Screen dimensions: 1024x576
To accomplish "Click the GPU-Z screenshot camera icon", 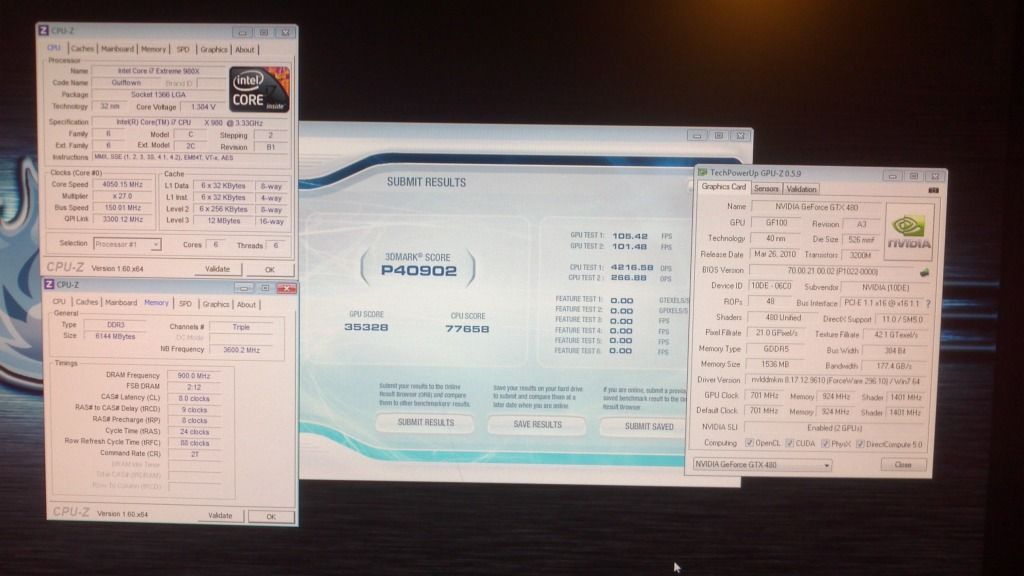I will [933, 190].
